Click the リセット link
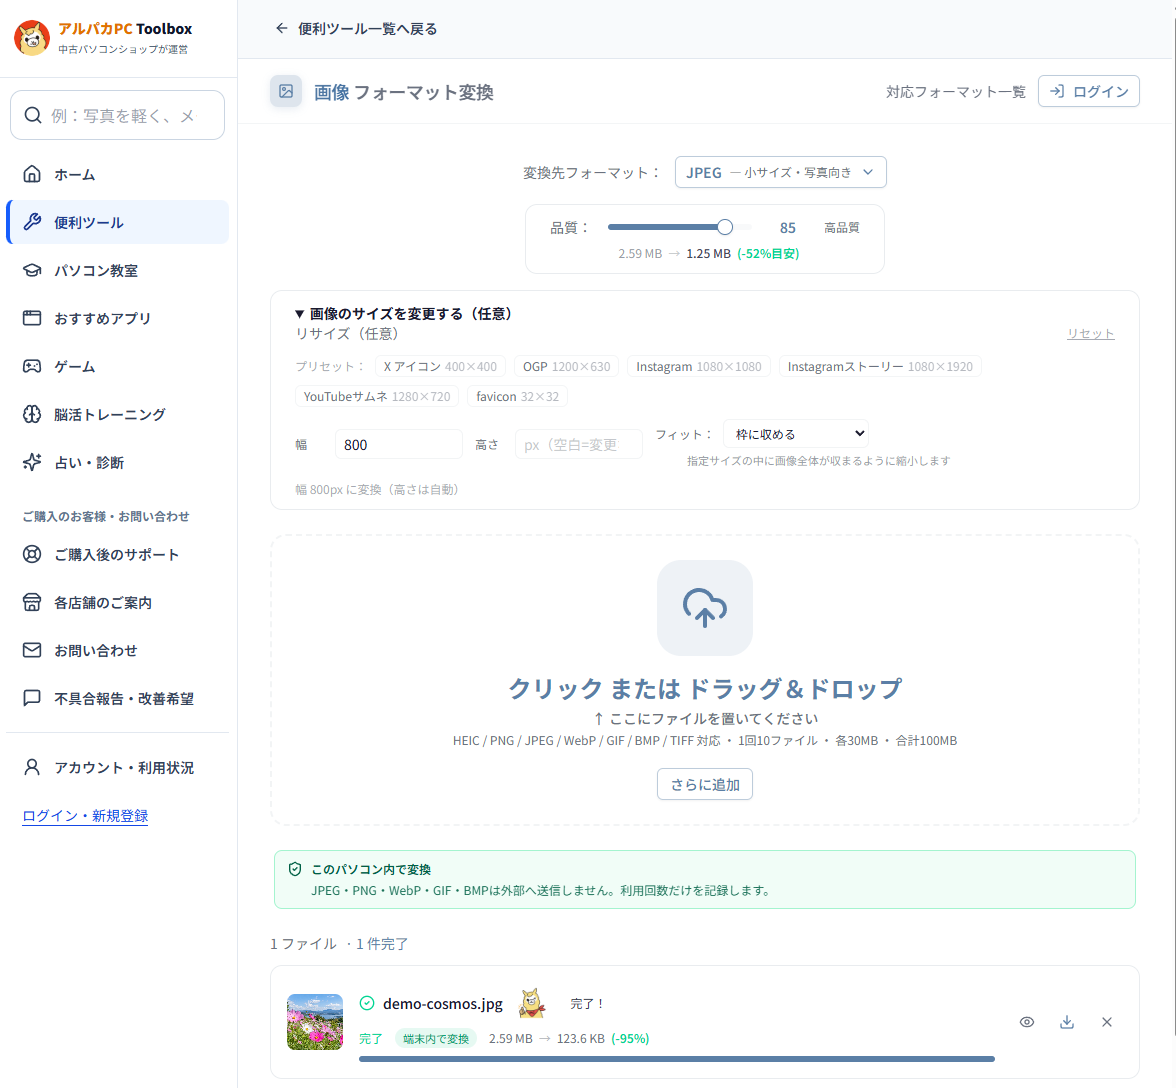 [1090, 334]
